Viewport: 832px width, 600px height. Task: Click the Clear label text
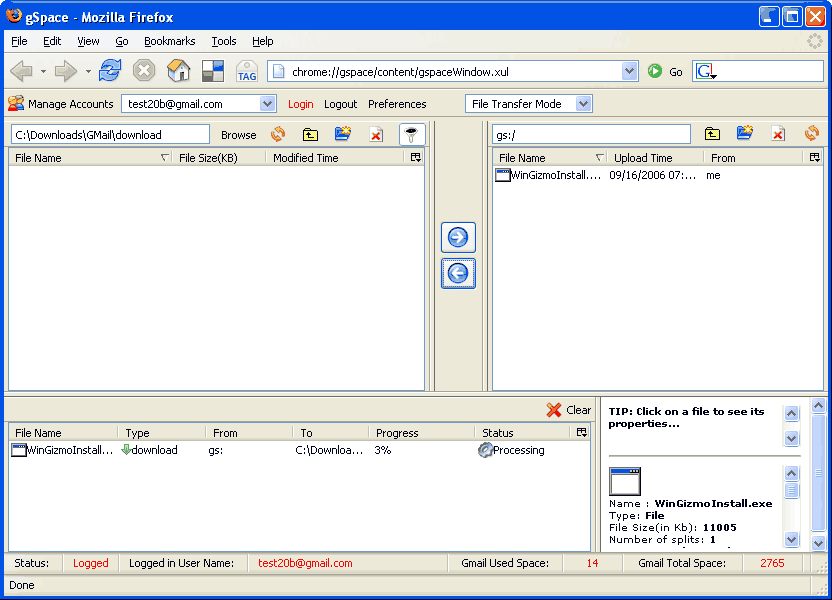(x=578, y=410)
